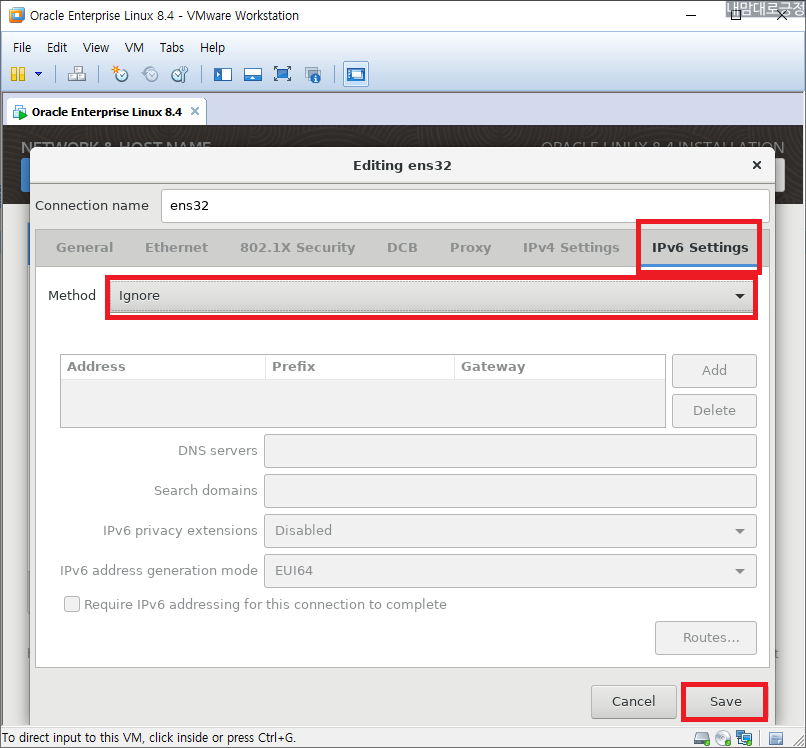Open IPv6 privacy extensions dropdown

tap(510, 531)
